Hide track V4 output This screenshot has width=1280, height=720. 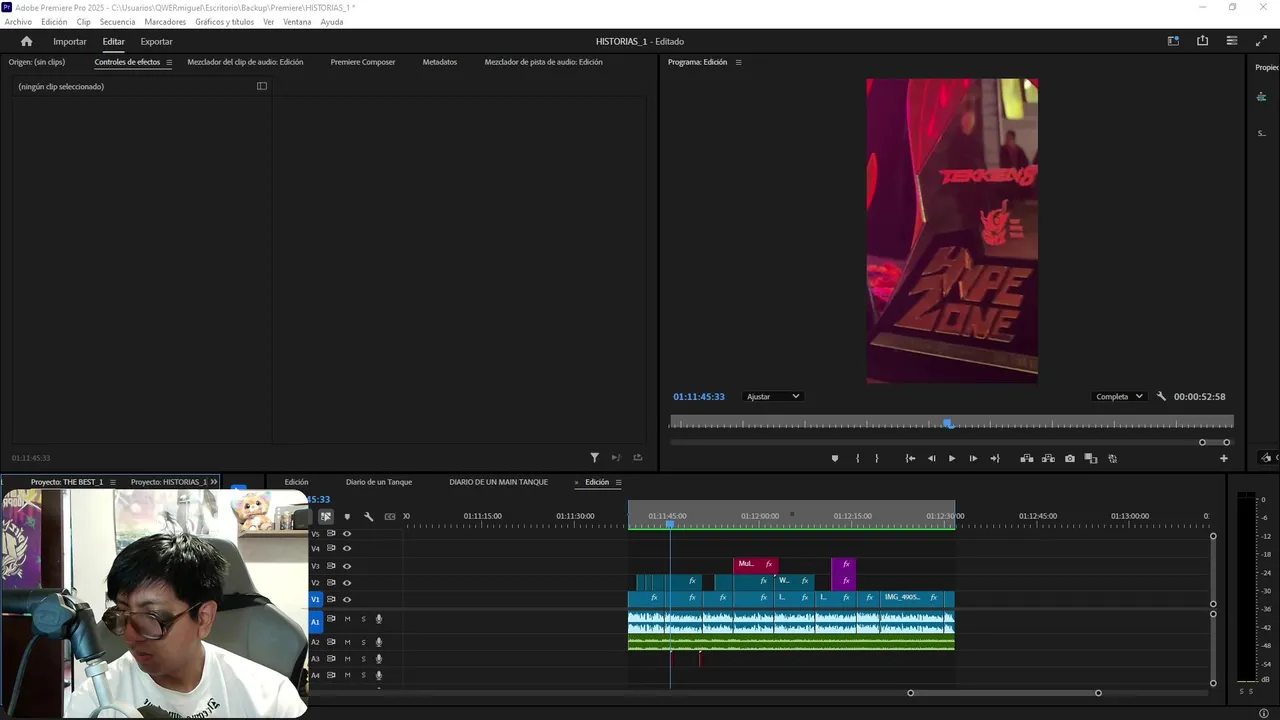point(347,548)
